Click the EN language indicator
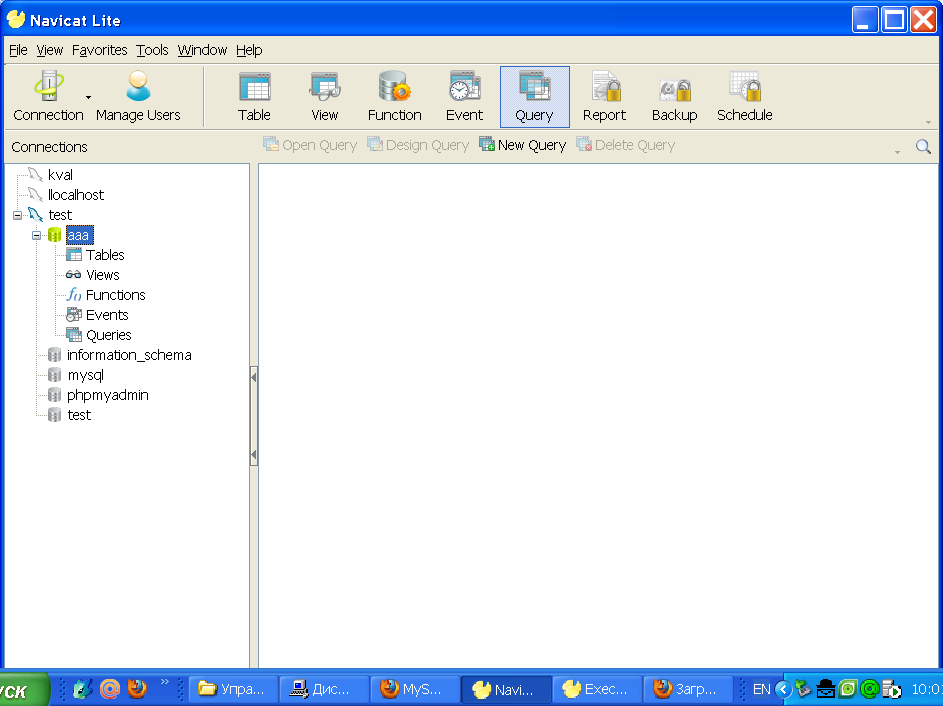The width and height of the screenshot is (943, 706). click(761, 689)
